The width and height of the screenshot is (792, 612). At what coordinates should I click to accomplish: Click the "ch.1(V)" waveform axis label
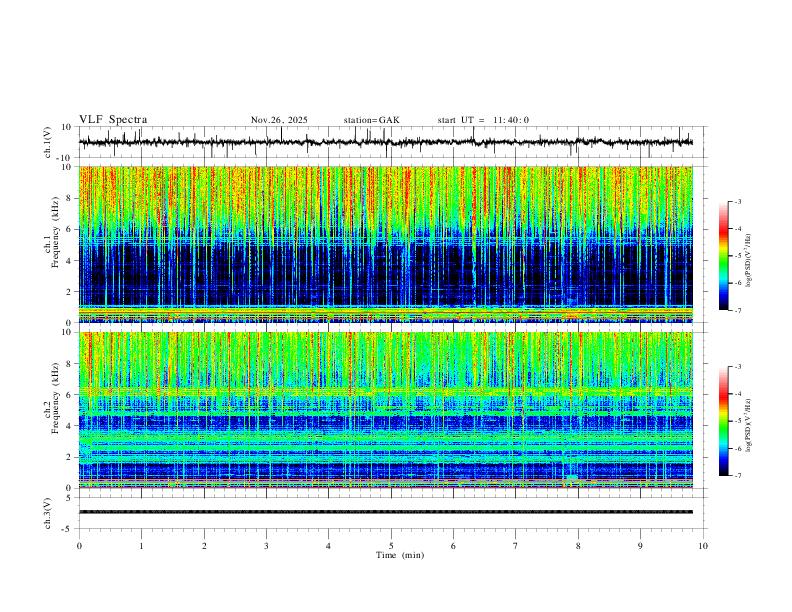pos(48,142)
